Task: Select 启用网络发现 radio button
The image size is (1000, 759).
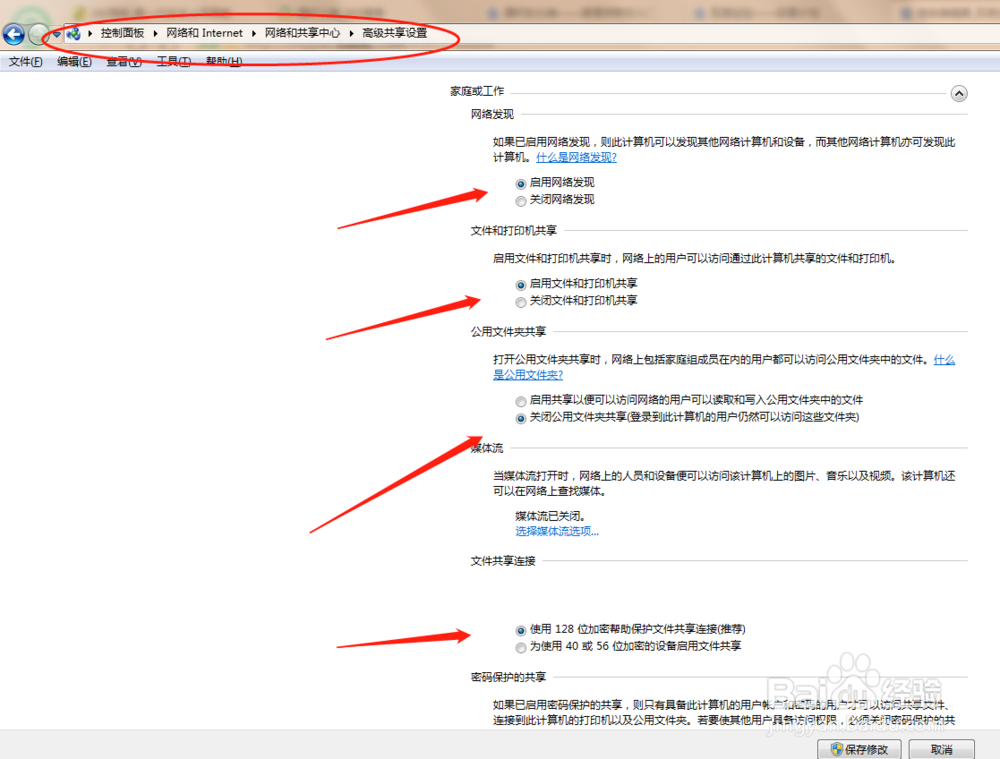Action: (520, 183)
